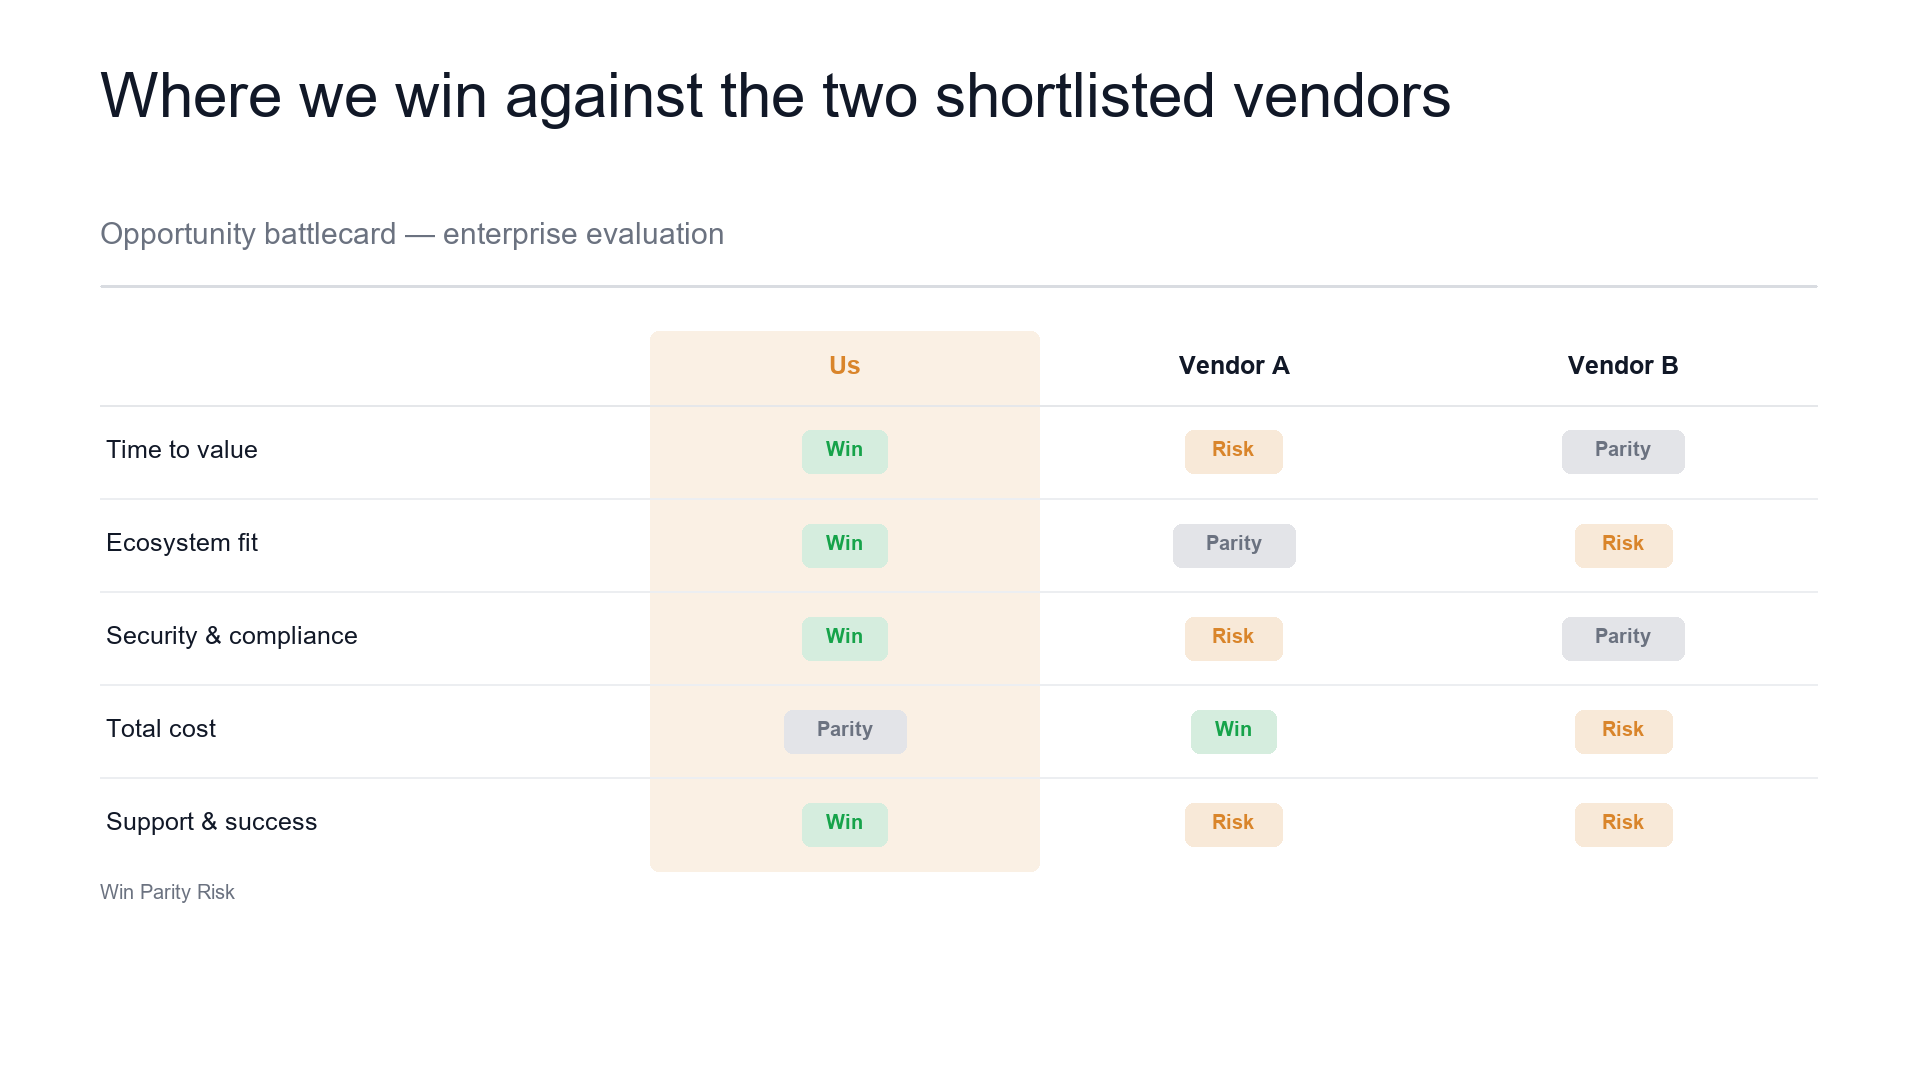This screenshot has height=1080, width=1919.
Task: Select the Vendor A column header
Action: point(1234,366)
